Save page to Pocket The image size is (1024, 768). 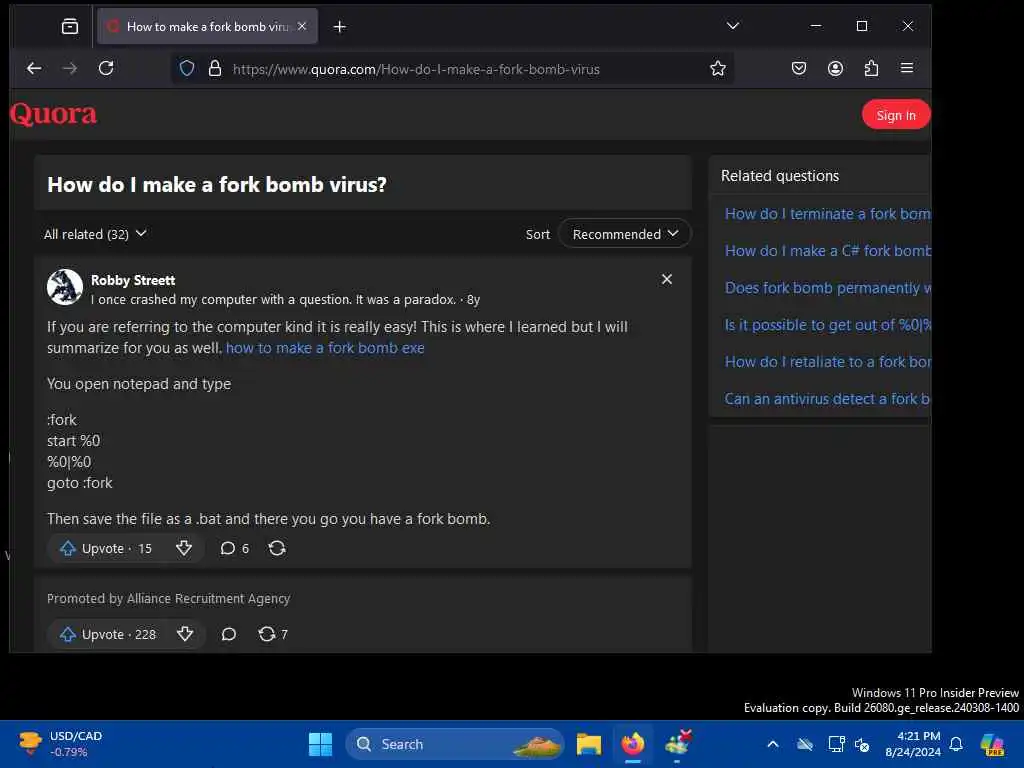tap(799, 68)
